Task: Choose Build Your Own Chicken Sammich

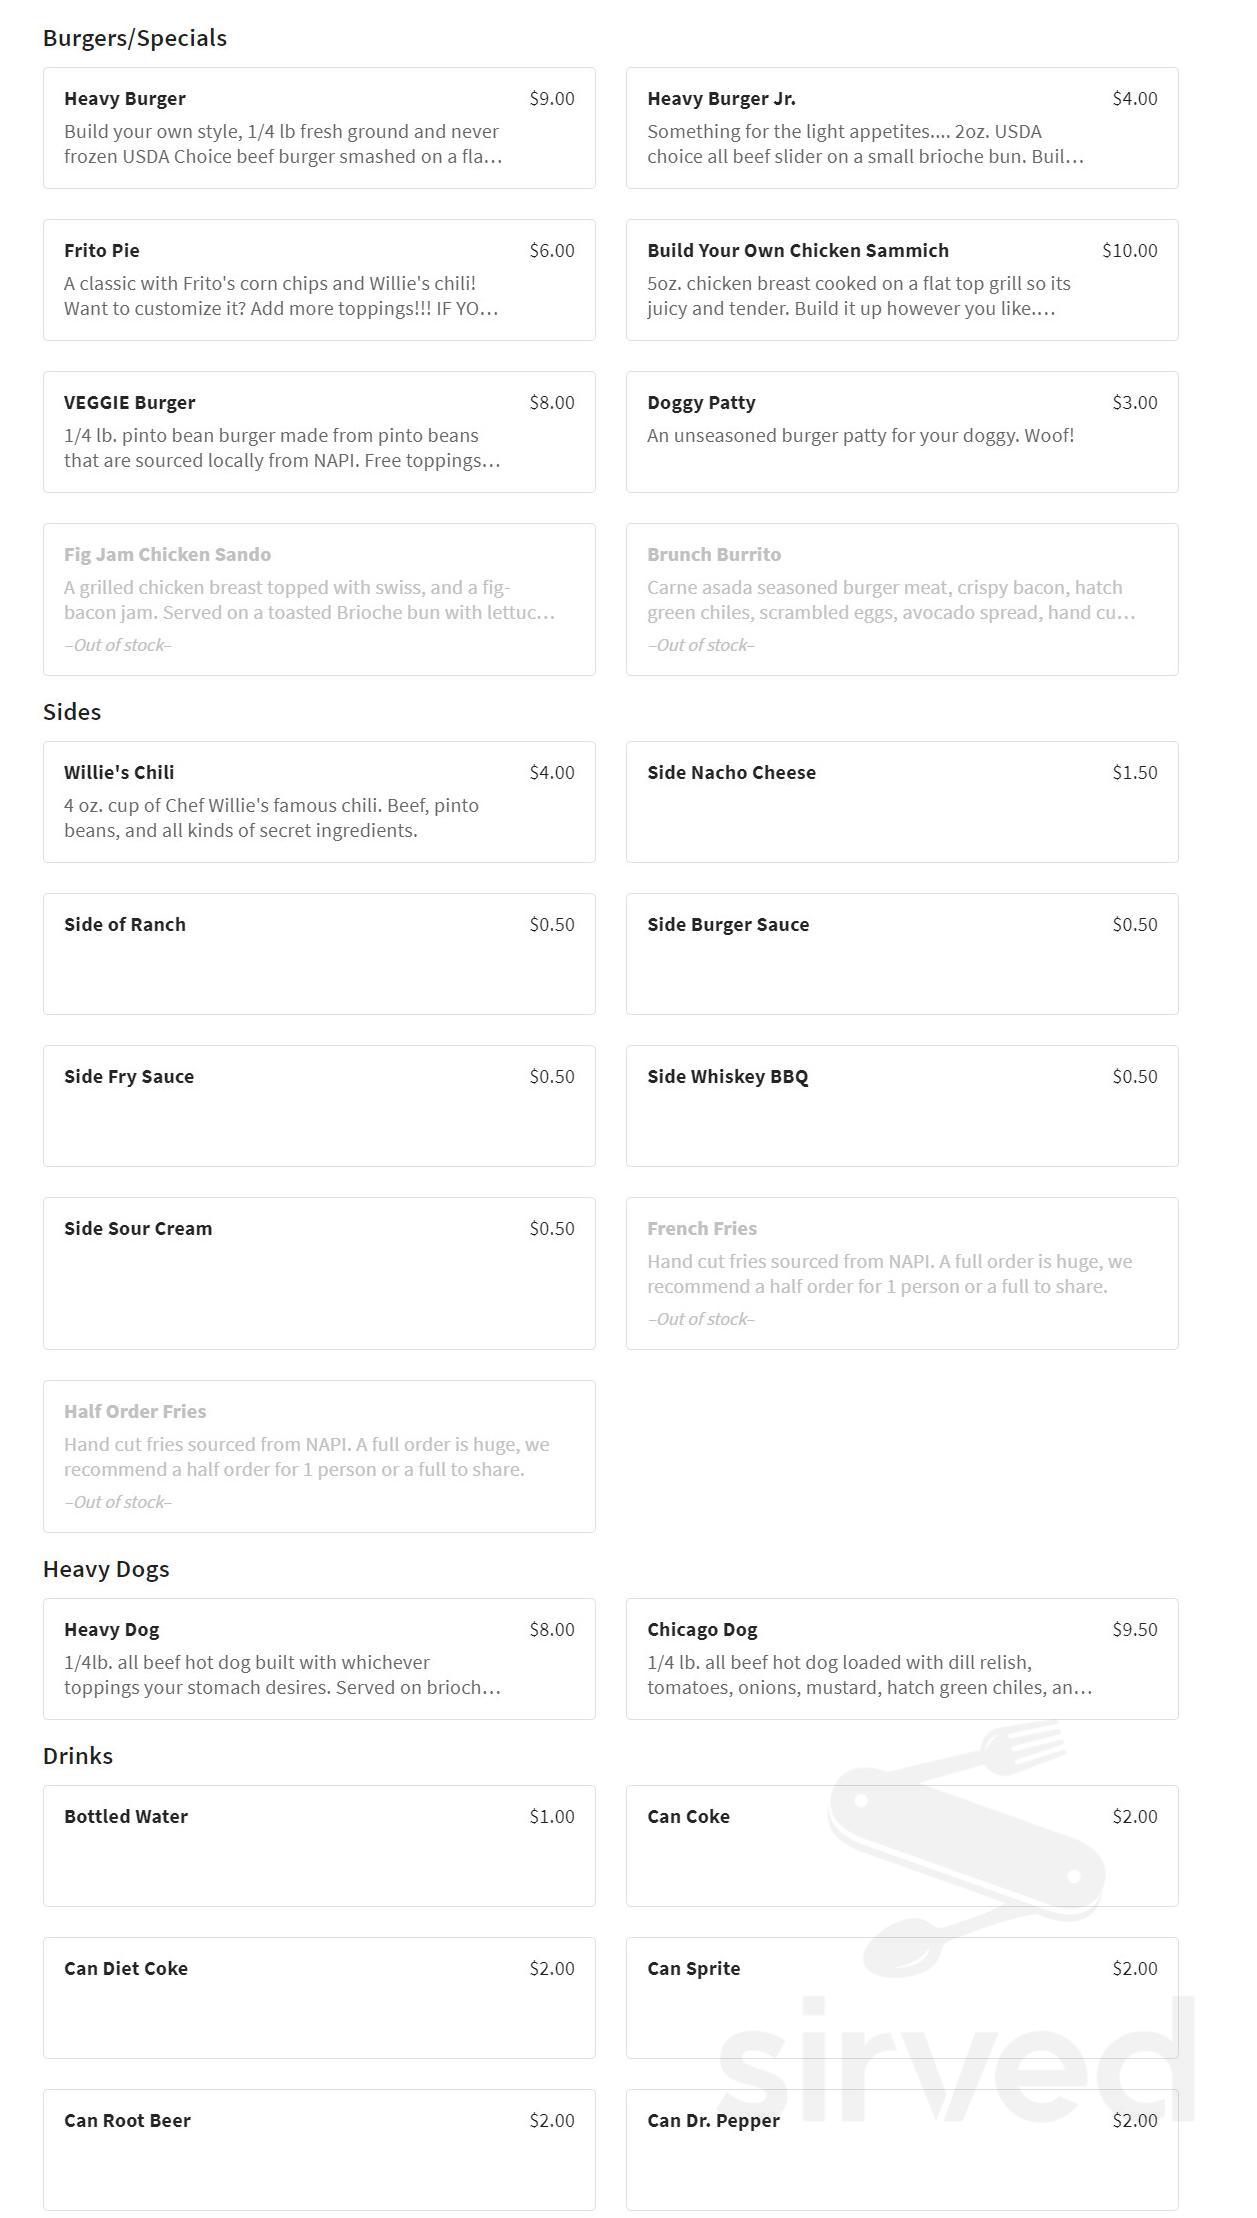Action: pyautogui.click(x=901, y=280)
